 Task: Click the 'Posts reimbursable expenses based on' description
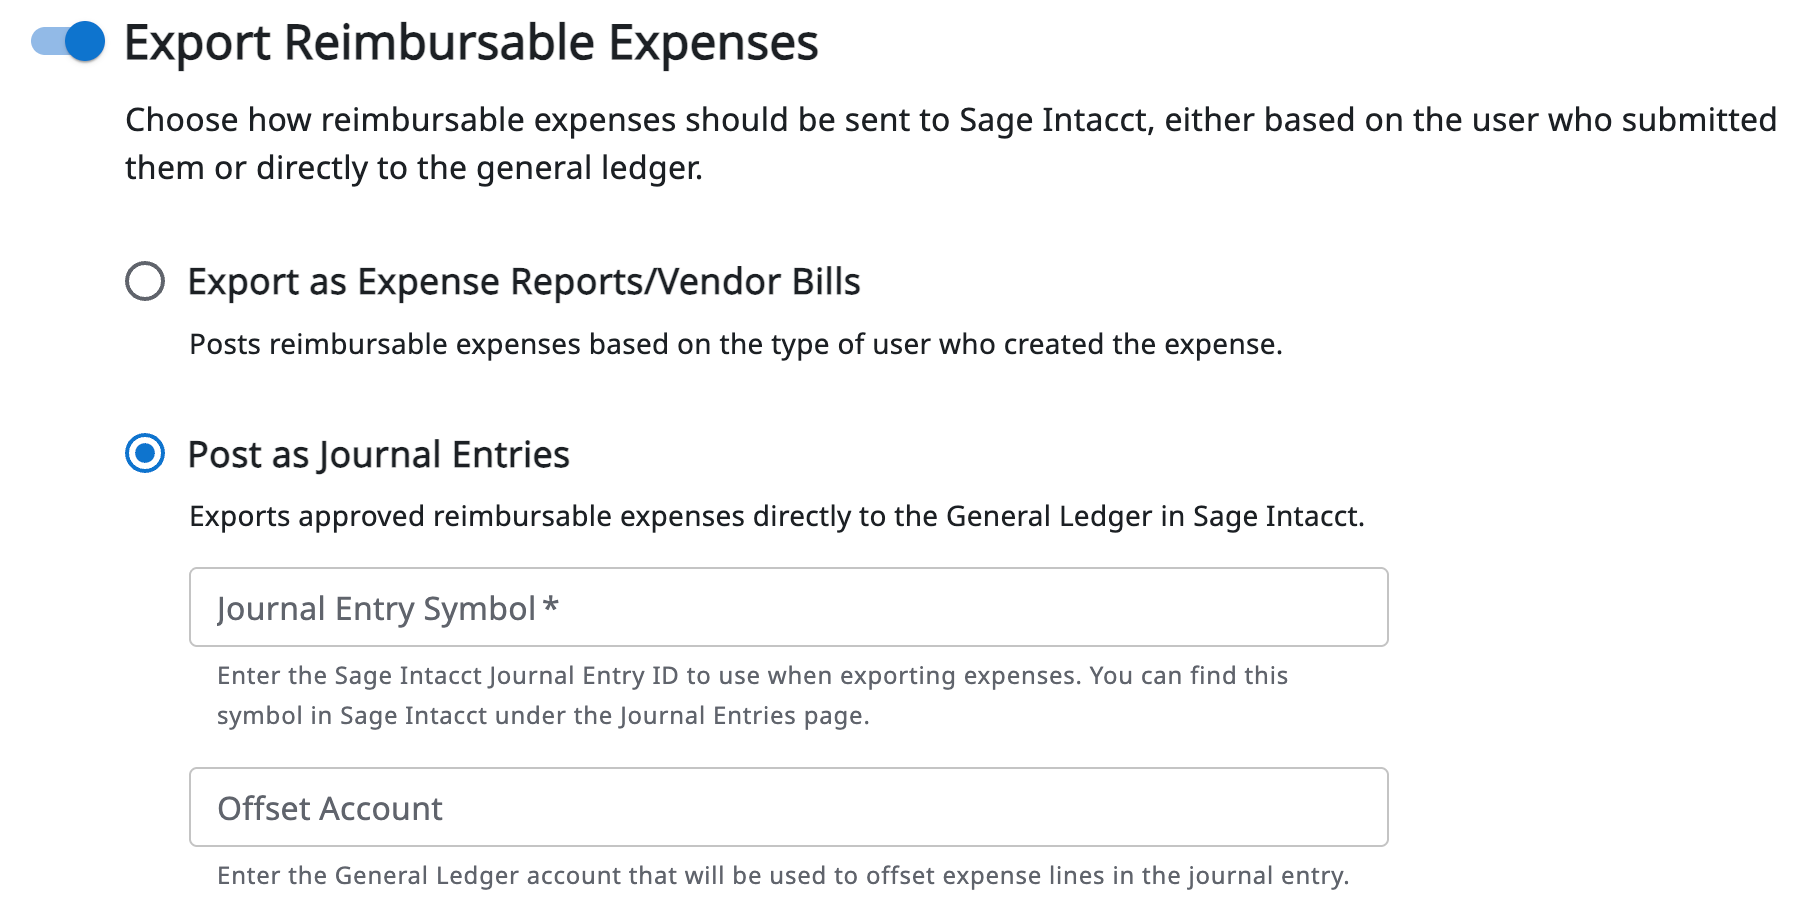(x=735, y=344)
